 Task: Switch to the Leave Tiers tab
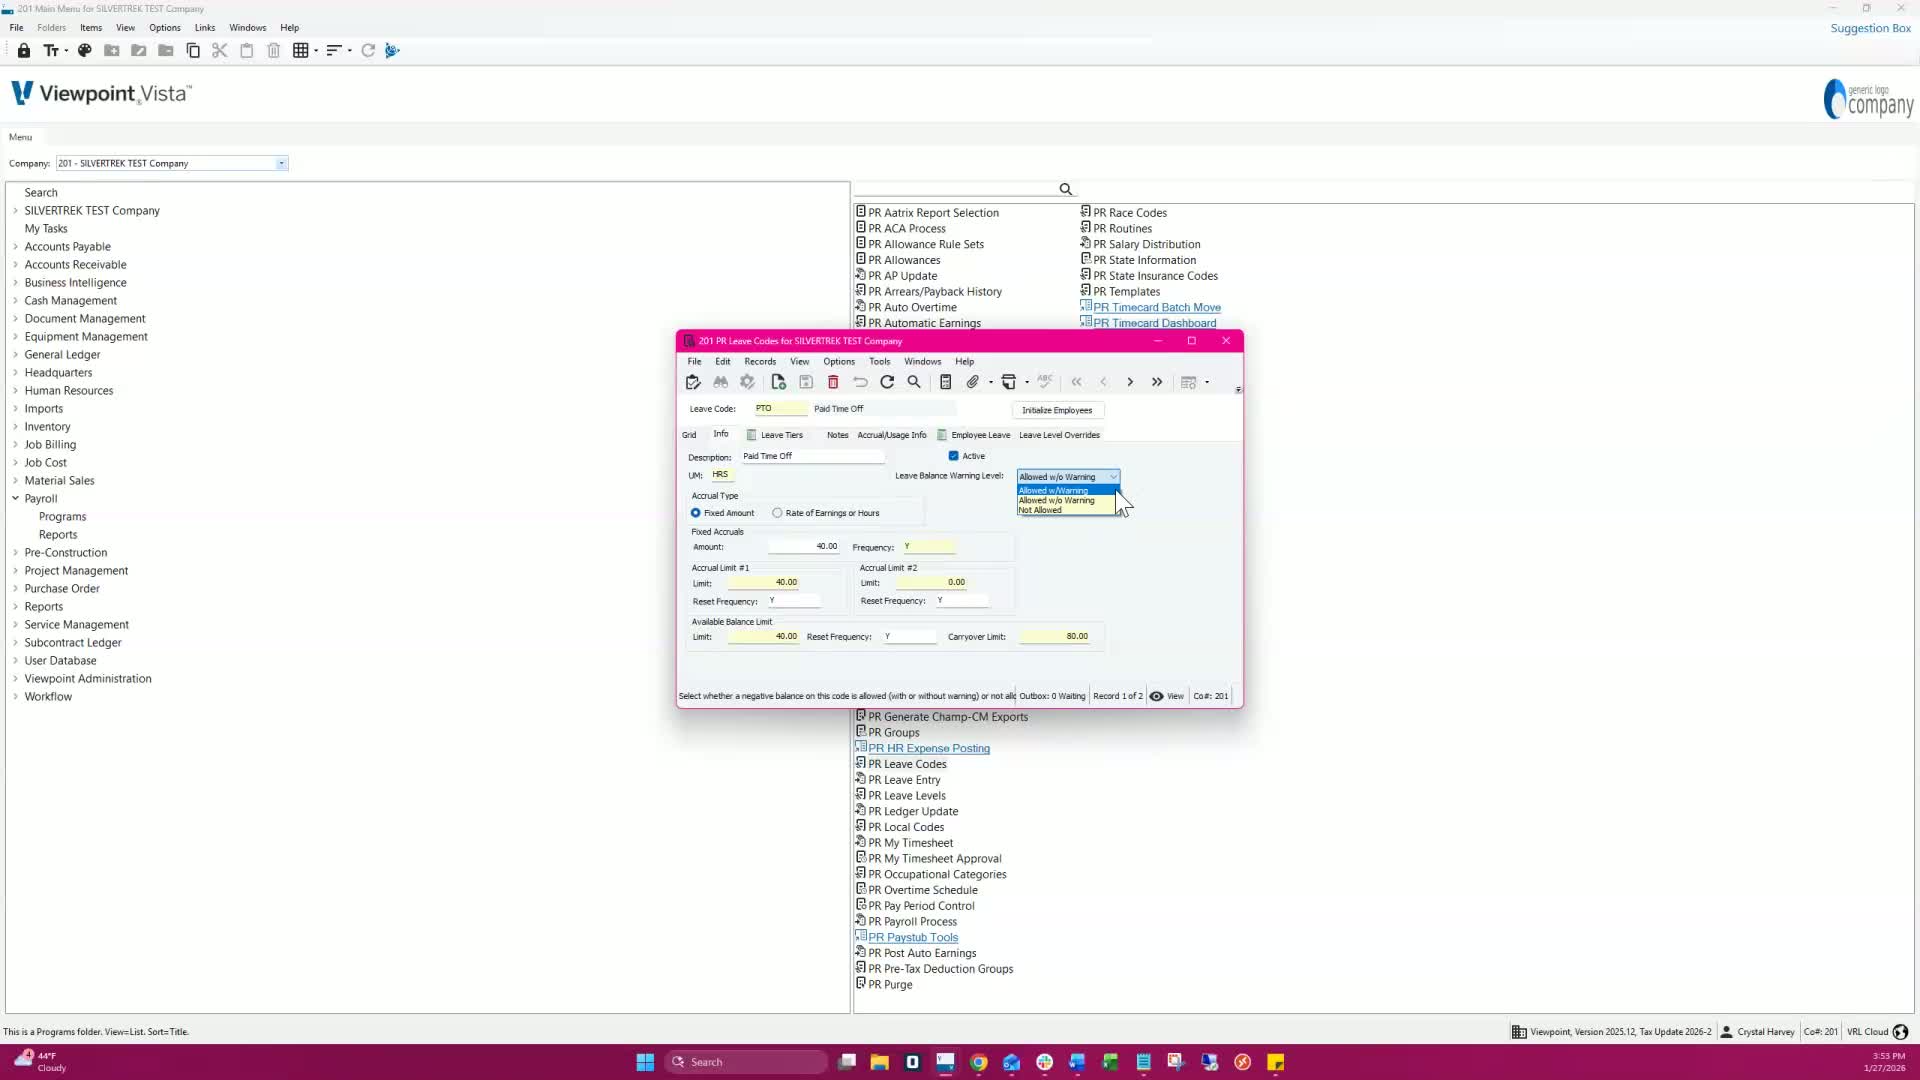[x=780, y=435]
